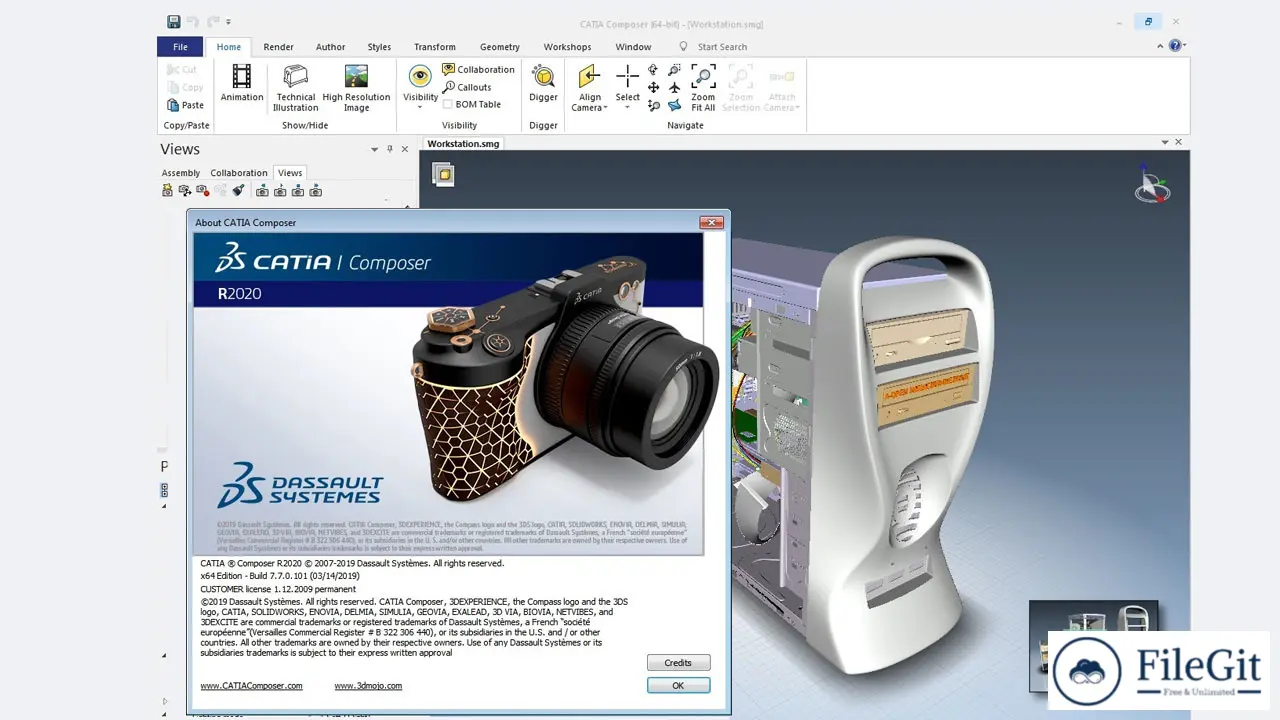The height and width of the screenshot is (720, 1280).
Task: Close the Workstation.smg document view
Action: (1179, 142)
